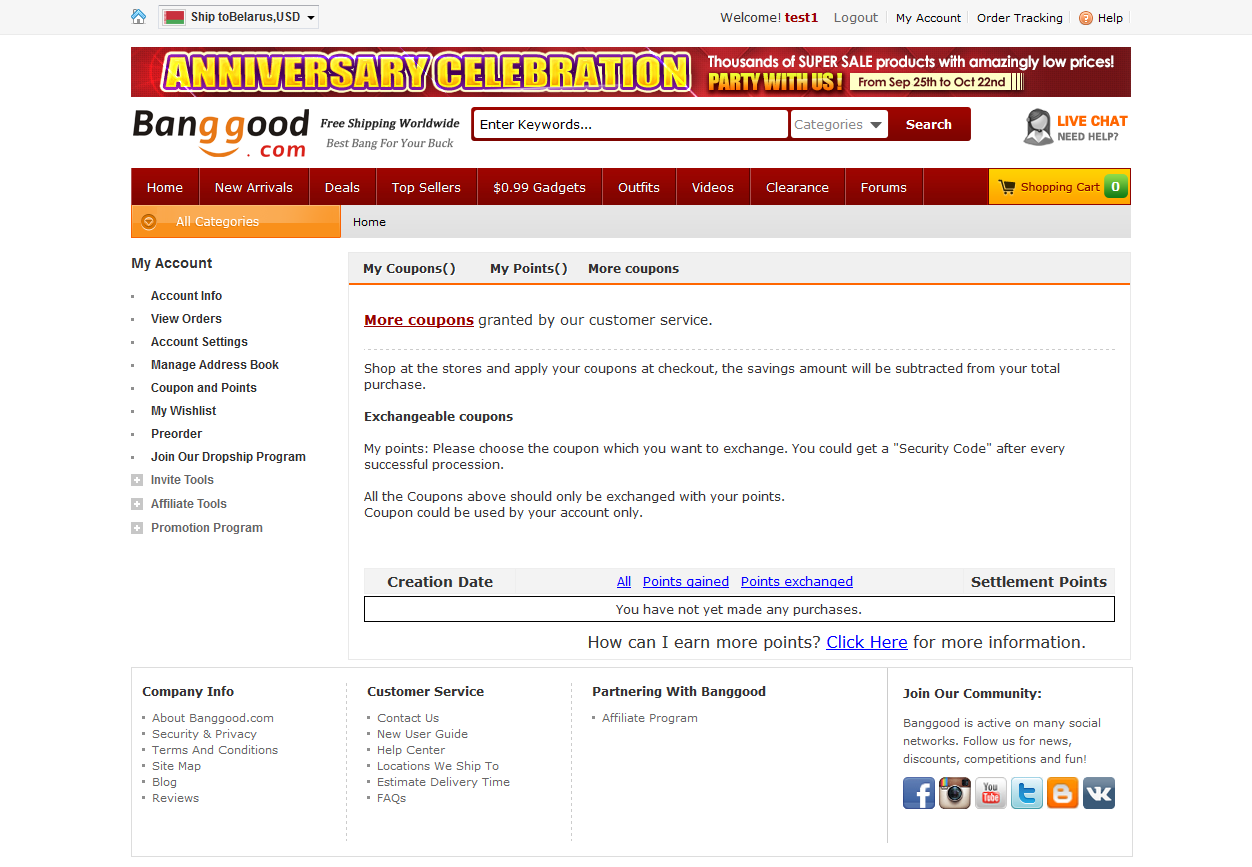Open the VK social icon
This screenshot has height=867, width=1252.
[x=1099, y=793]
